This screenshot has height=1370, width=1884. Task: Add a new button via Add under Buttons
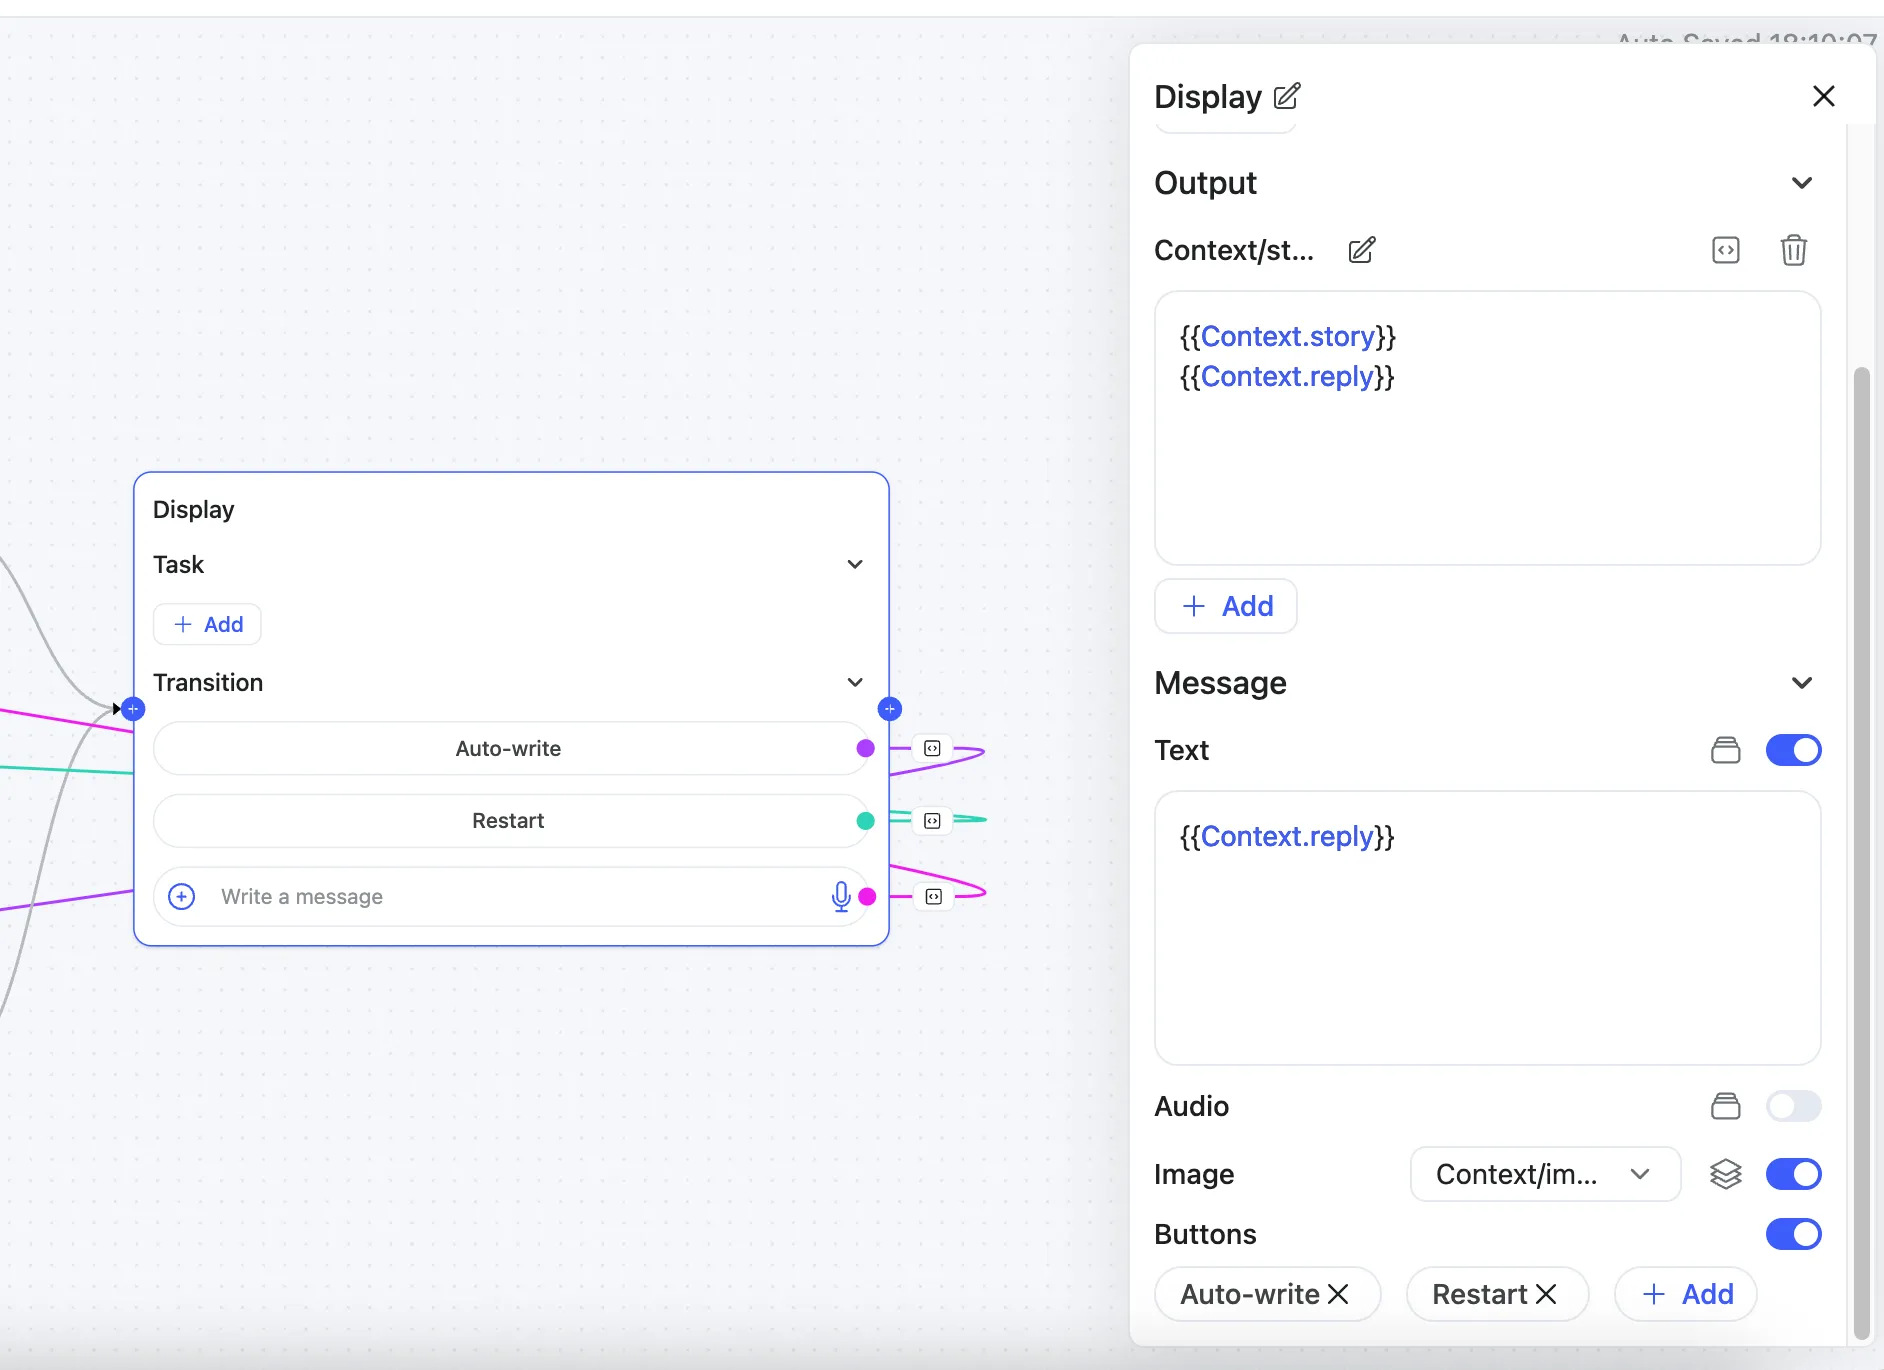[x=1687, y=1294]
